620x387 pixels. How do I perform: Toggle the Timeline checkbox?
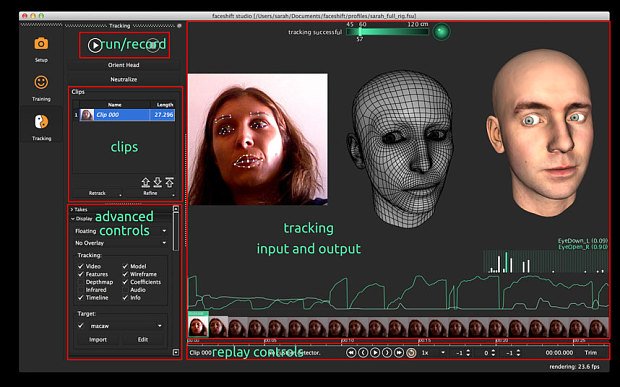coord(81,297)
